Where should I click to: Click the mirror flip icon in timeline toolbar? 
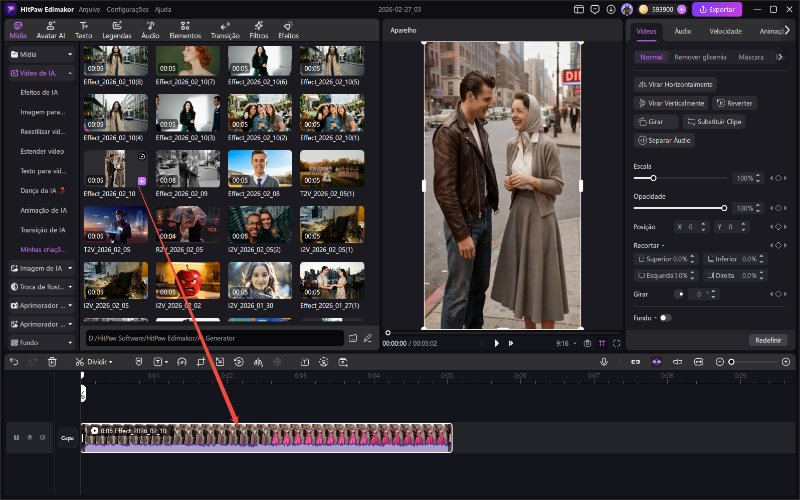click(259, 362)
